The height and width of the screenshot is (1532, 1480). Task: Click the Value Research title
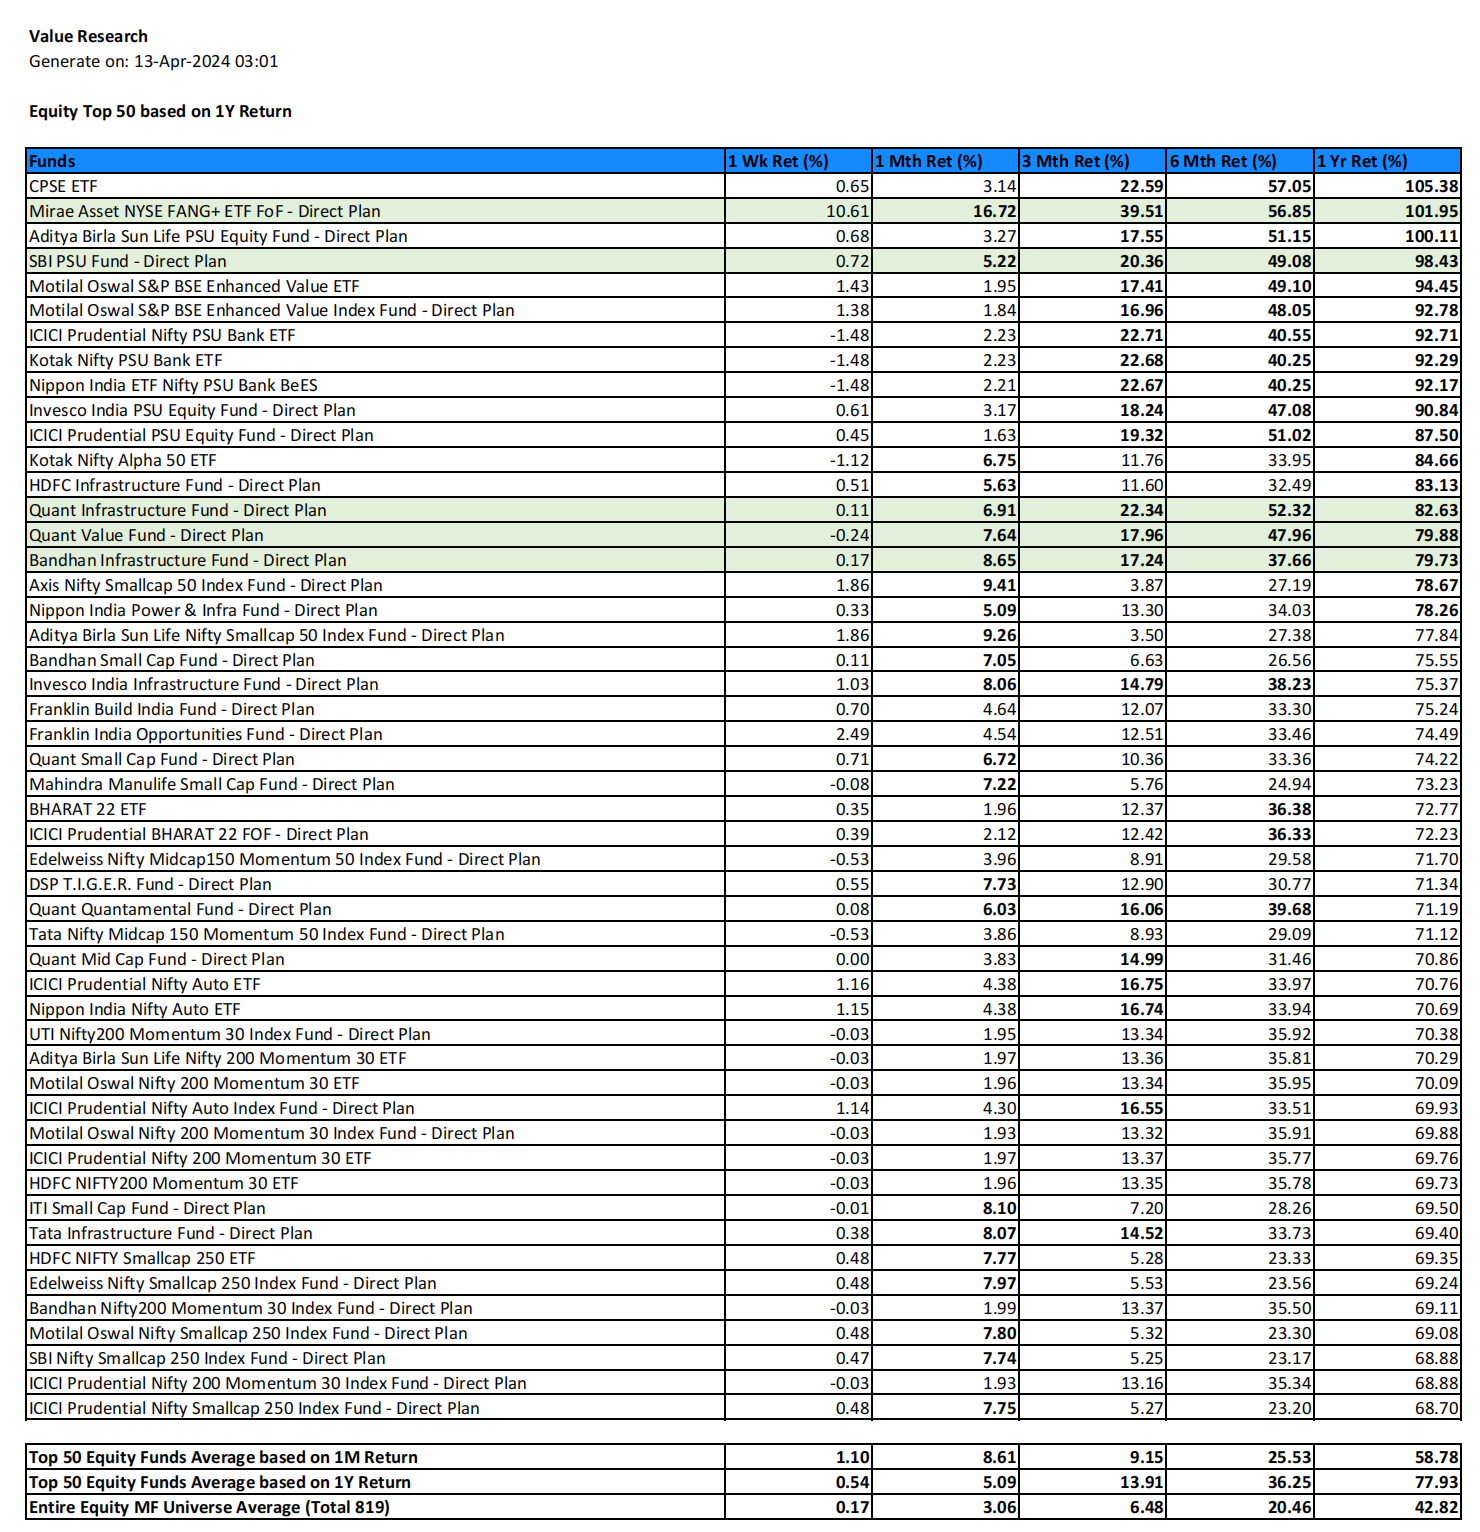pyautogui.click(x=88, y=36)
